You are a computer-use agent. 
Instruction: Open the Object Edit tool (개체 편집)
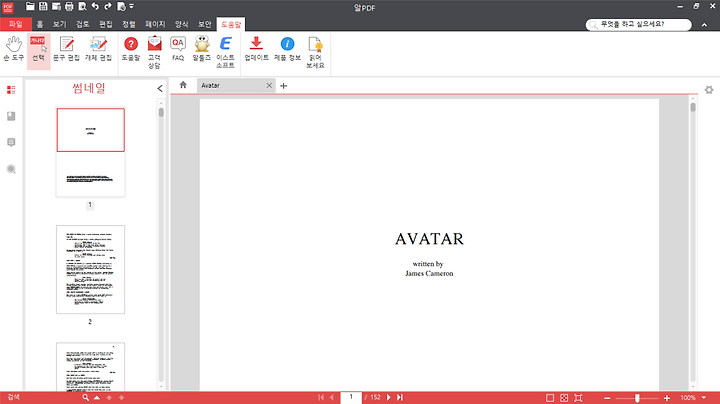[98, 49]
